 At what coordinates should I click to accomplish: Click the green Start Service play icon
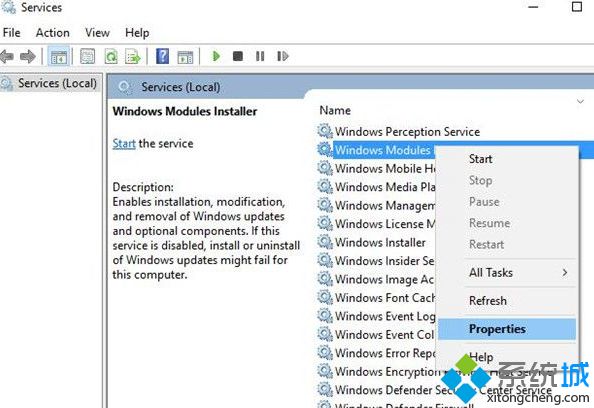(x=216, y=56)
